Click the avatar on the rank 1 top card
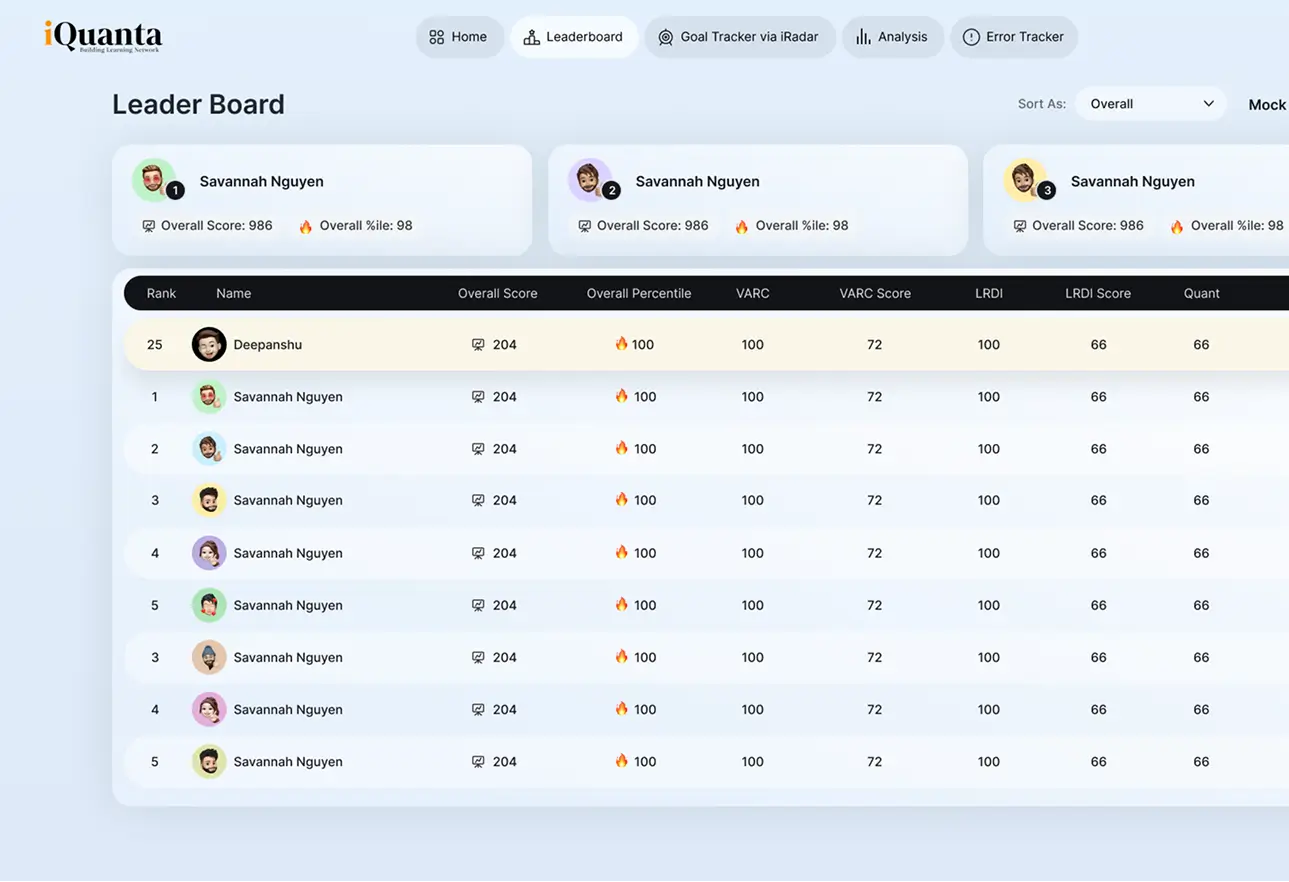1289x882 pixels. 154,180
